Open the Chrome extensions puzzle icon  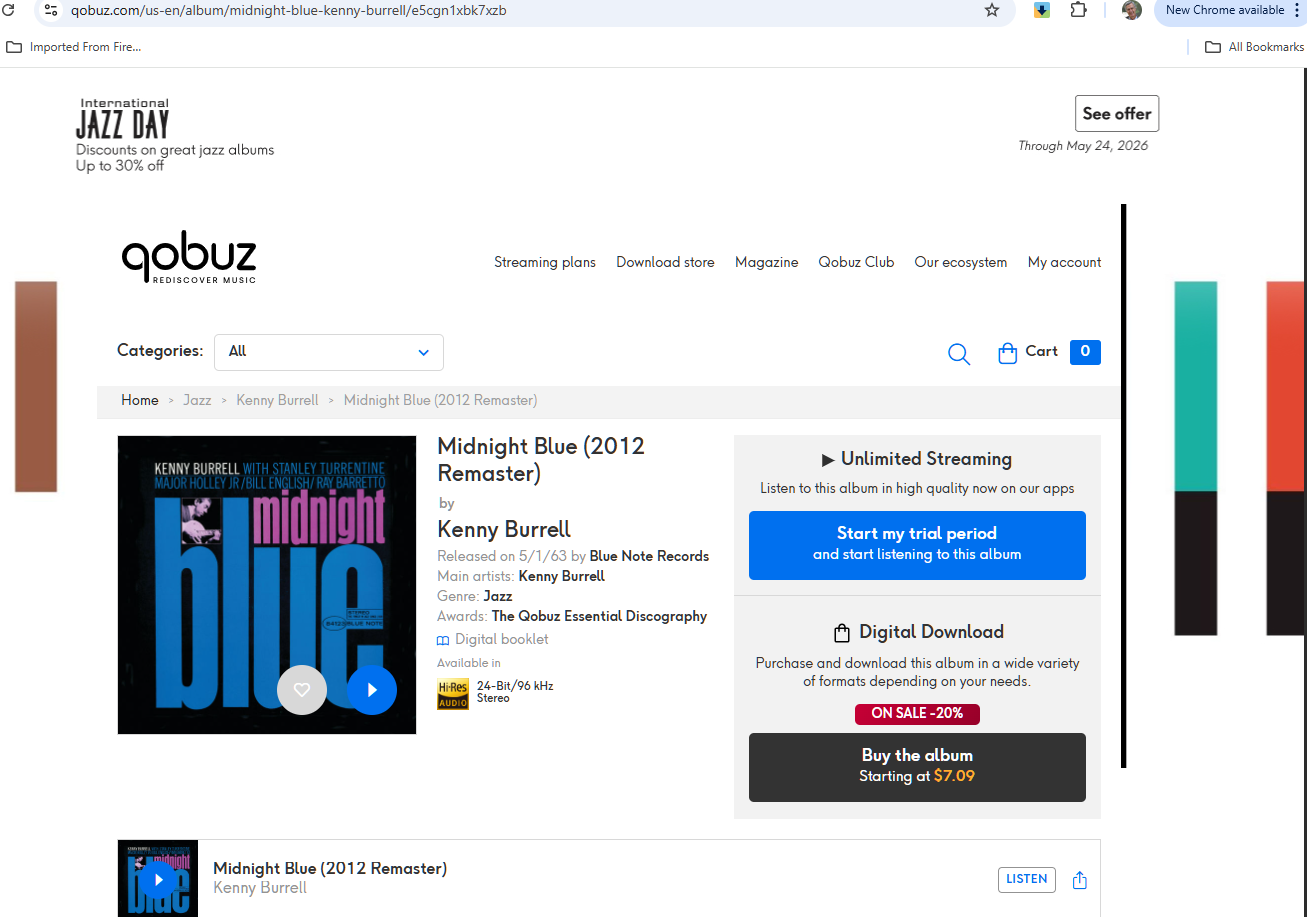pyautogui.click(x=1078, y=10)
